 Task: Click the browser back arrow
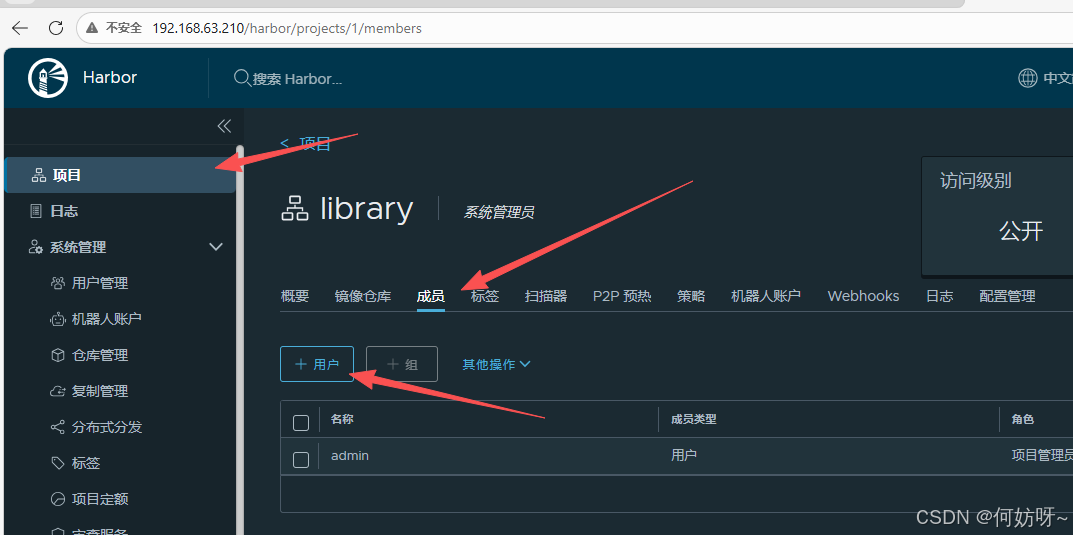(x=20, y=28)
